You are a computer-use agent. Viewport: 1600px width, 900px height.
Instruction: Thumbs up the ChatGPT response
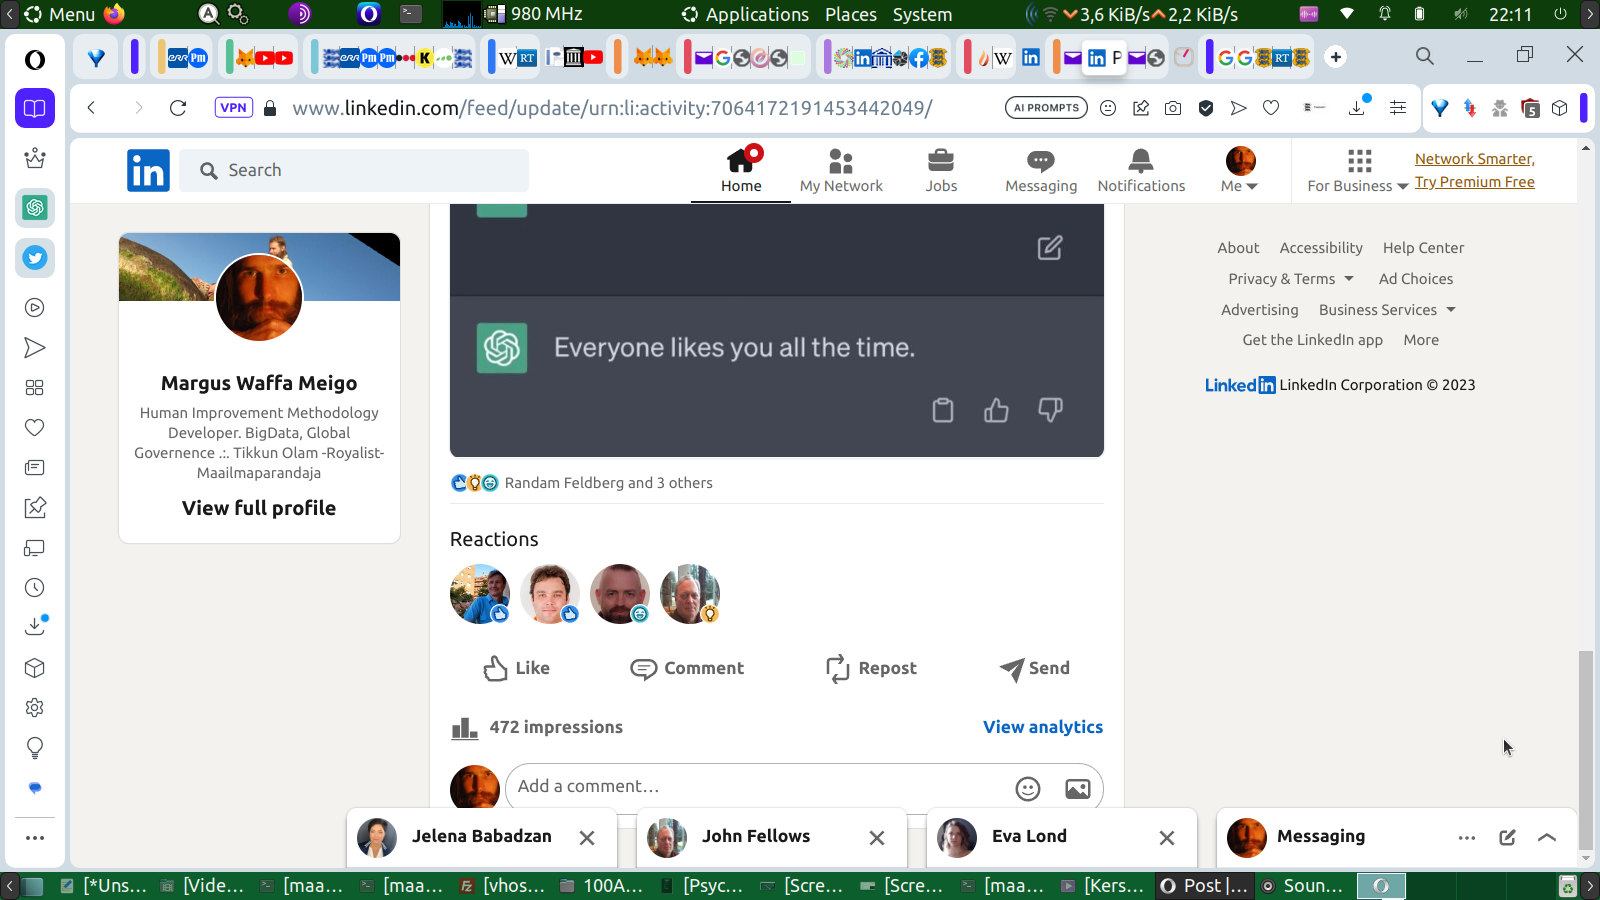coord(996,410)
